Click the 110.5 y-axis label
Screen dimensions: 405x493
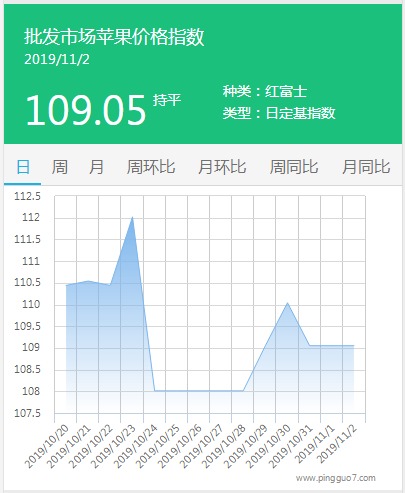pos(27,283)
